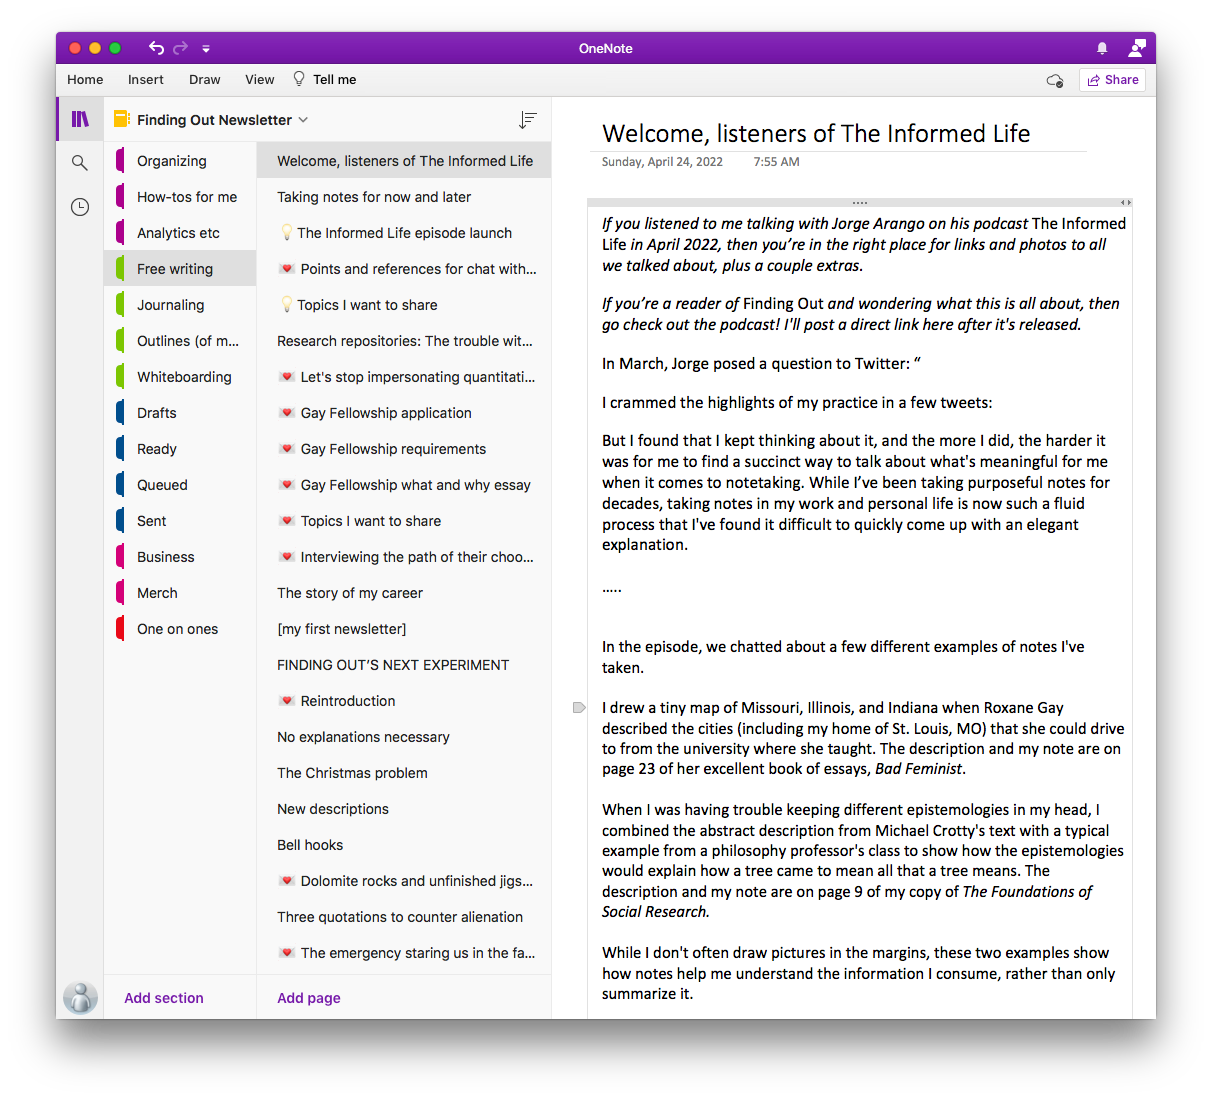Expand the Finding Out Newsletter notebook dropdown

click(303, 120)
